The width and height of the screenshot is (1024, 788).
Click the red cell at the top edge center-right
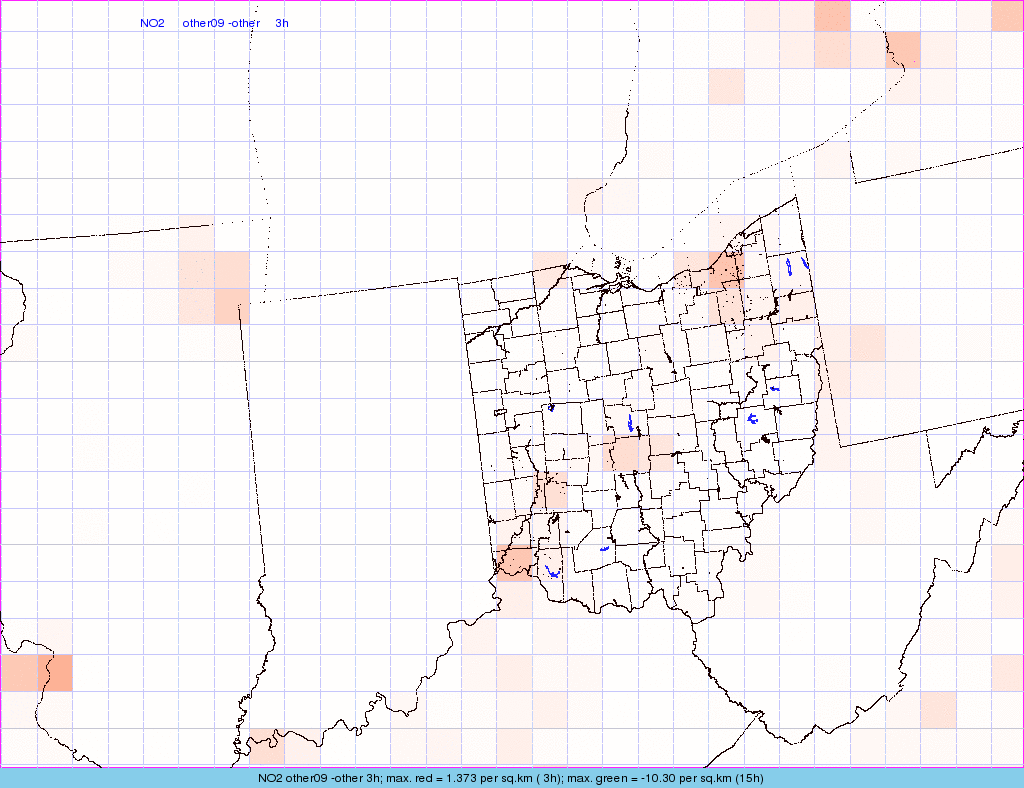coord(832,16)
